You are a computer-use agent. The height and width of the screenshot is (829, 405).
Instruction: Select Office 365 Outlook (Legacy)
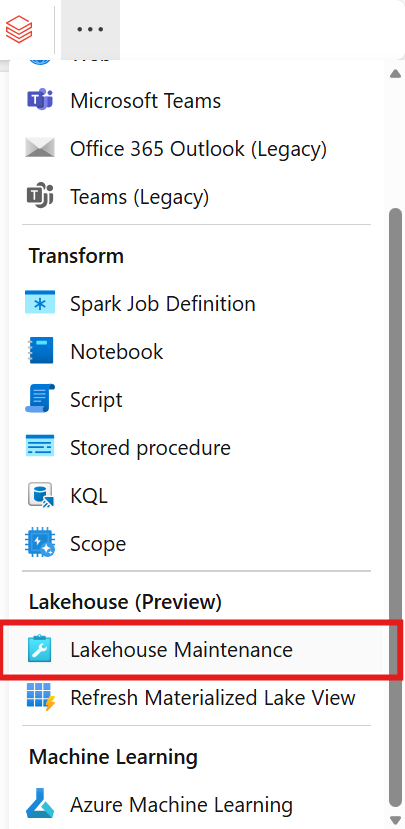pos(197,149)
